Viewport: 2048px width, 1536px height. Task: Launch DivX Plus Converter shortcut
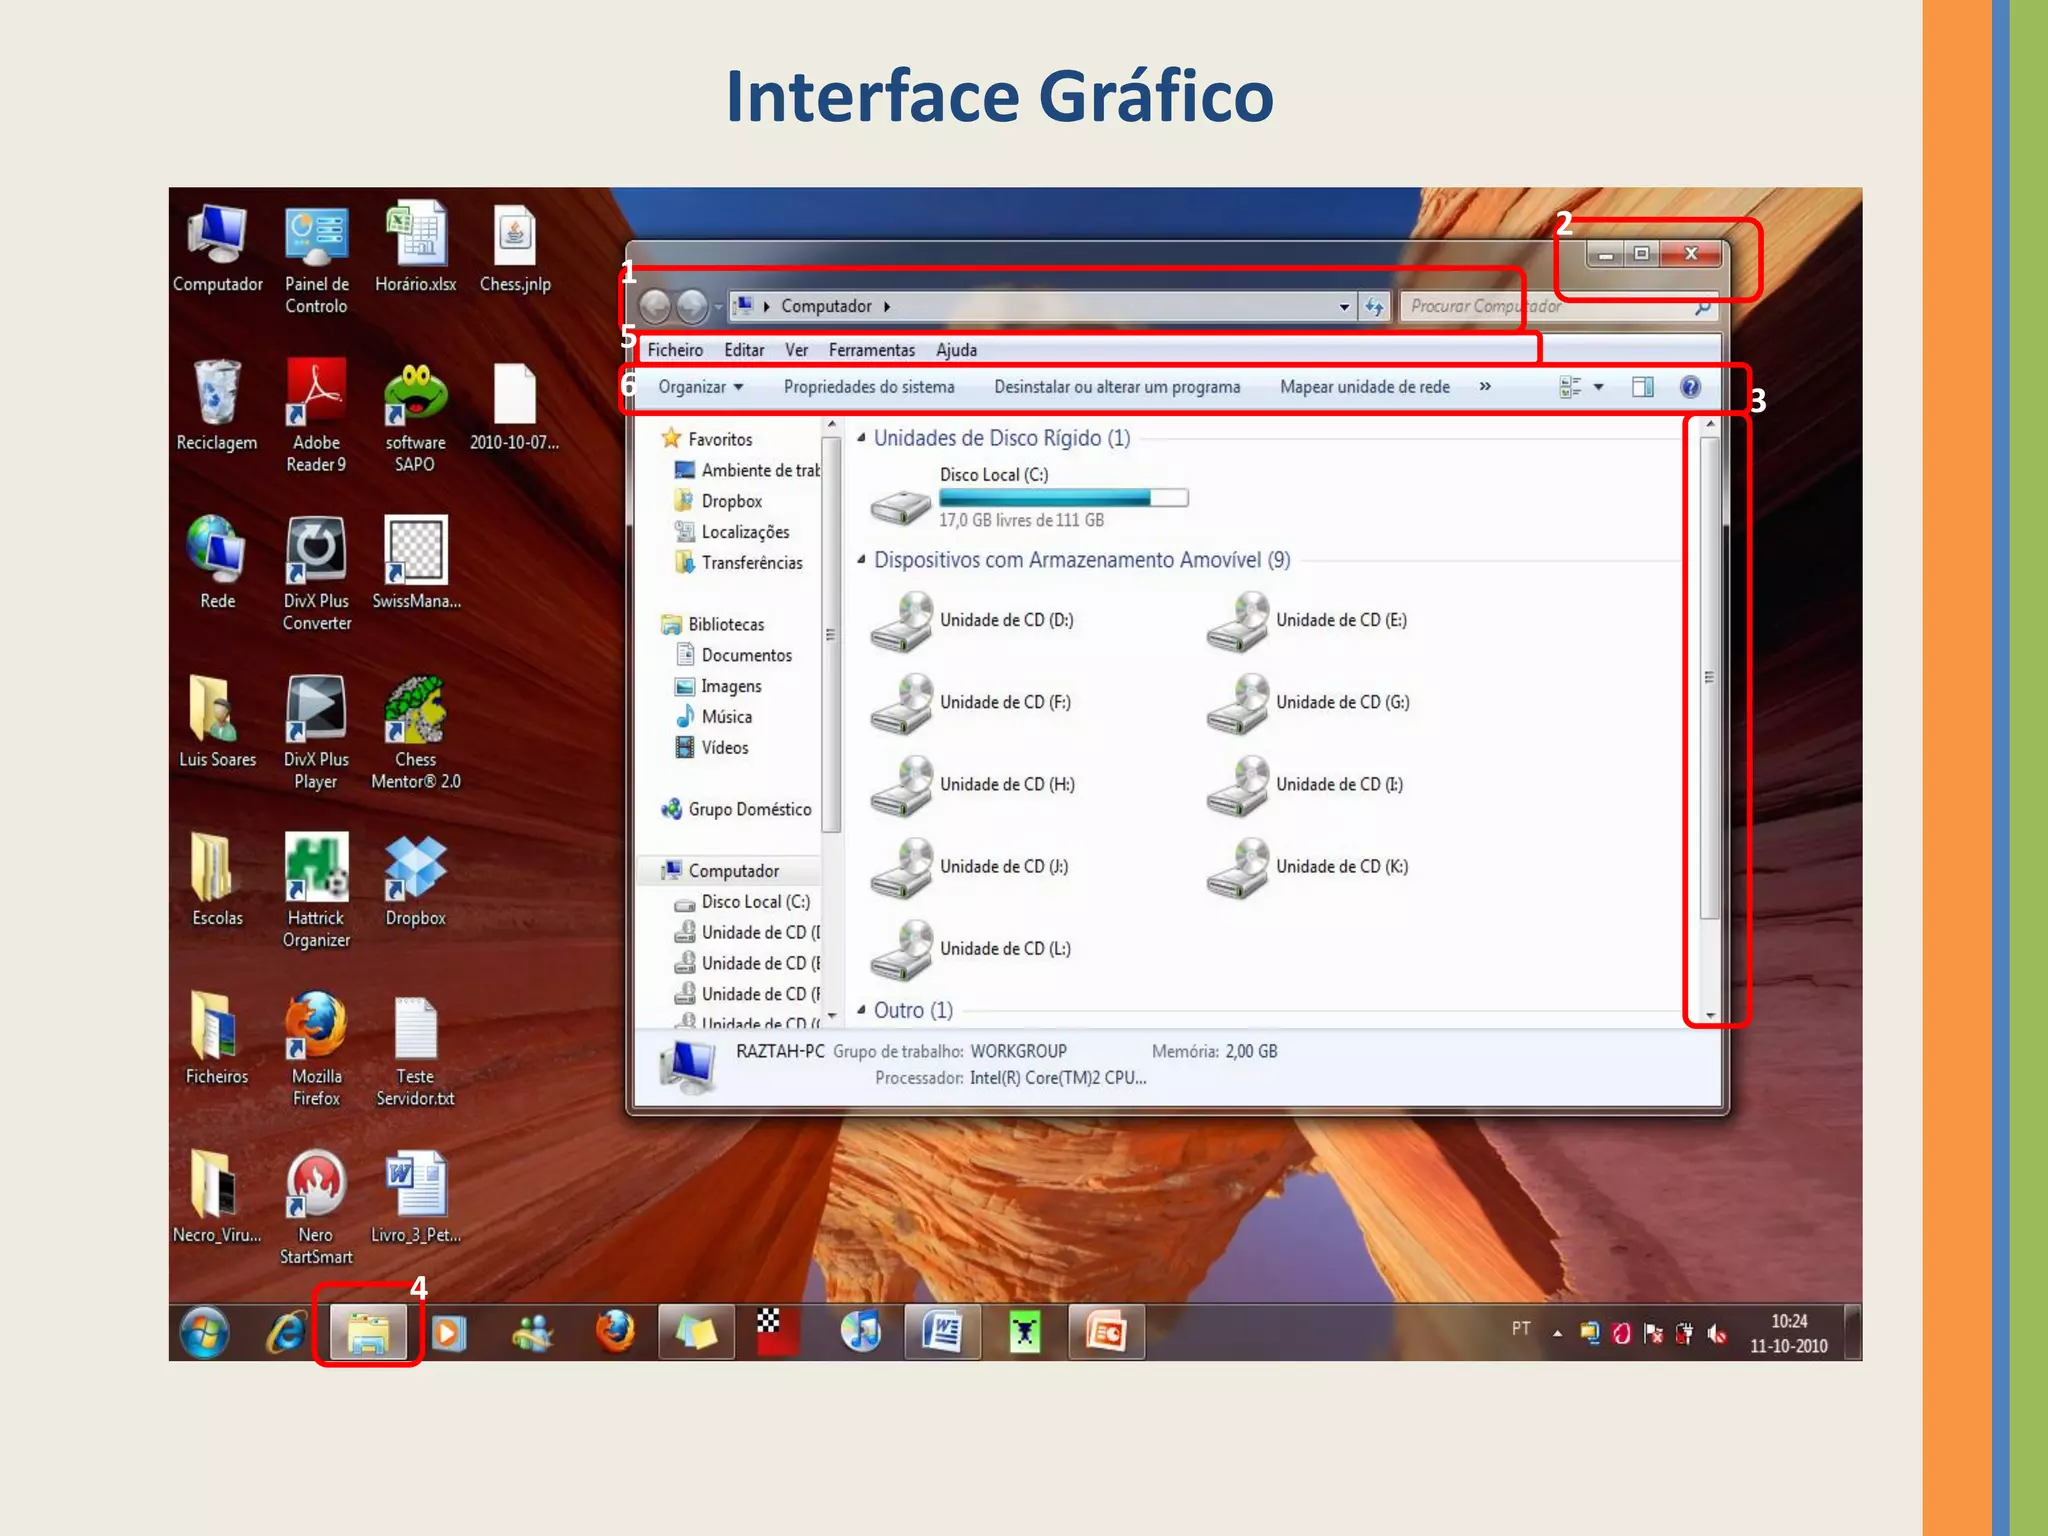[316, 574]
